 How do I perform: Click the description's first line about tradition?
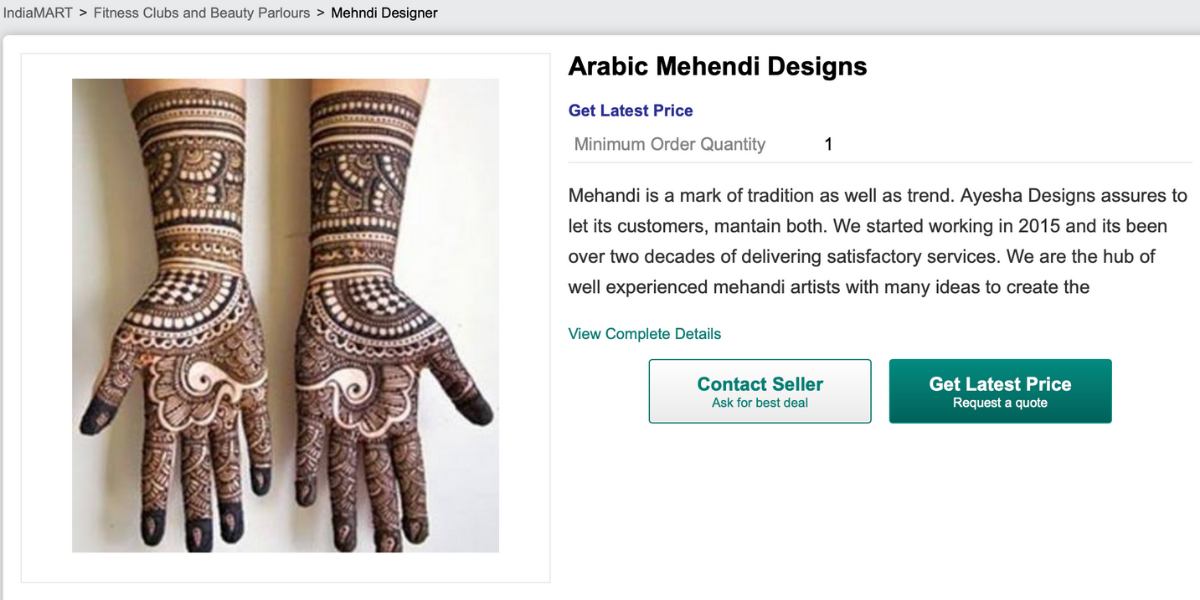(x=750, y=195)
